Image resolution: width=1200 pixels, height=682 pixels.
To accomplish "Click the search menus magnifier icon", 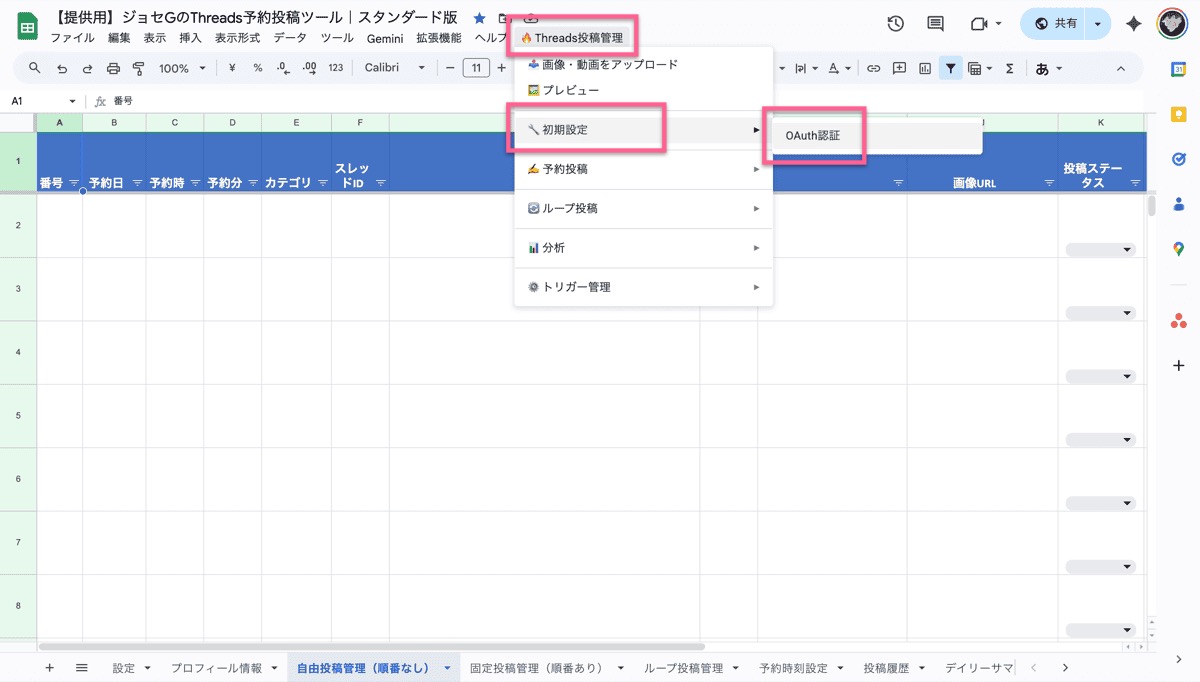I will coord(35,68).
